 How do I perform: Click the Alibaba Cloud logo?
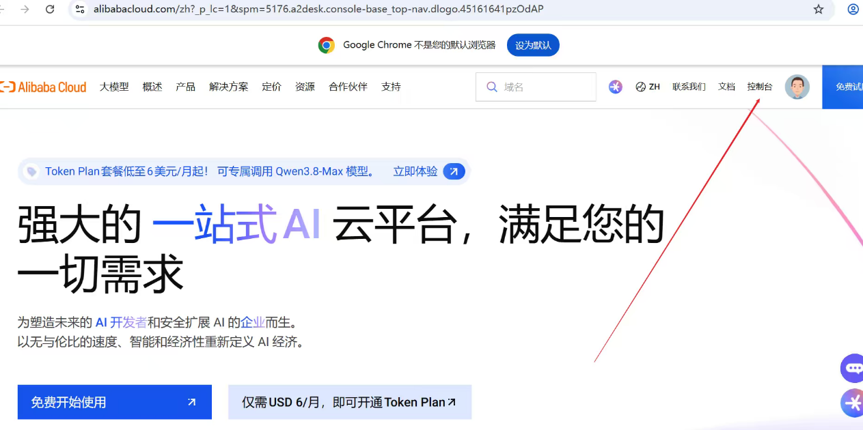point(43,87)
